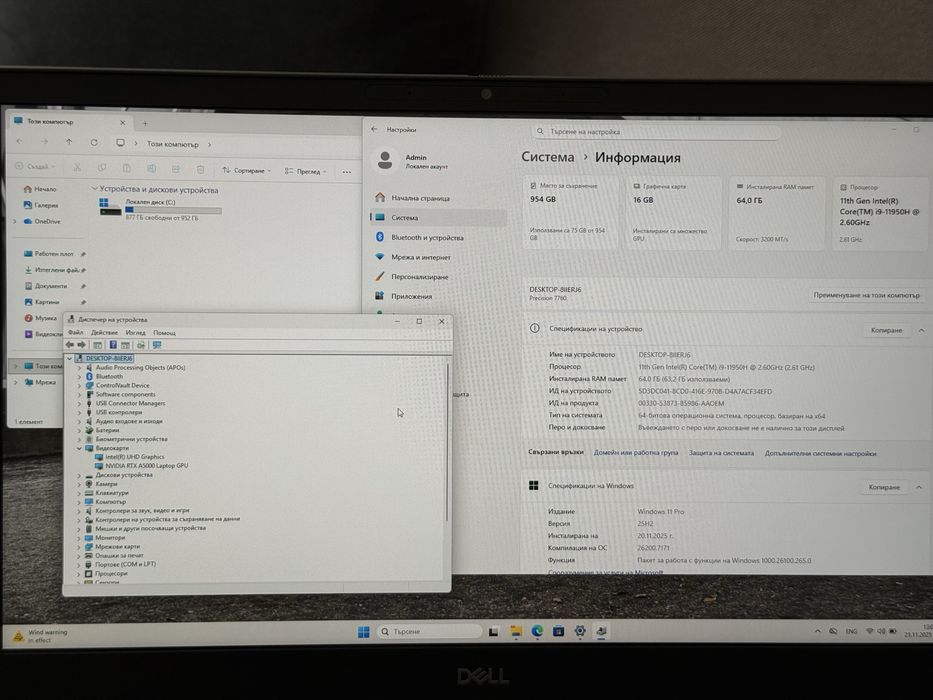This screenshot has height=700, width=933.
Task: Expand the Мрежови карти node
Action: (79, 546)
